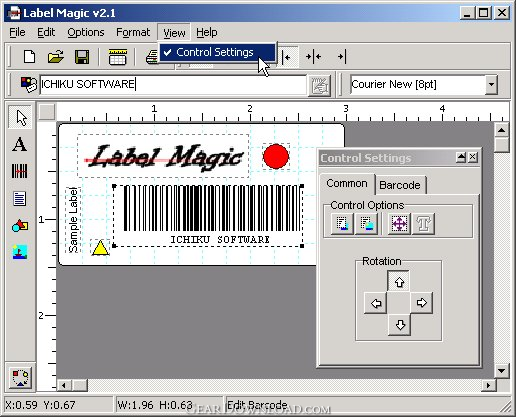Rotate control right with arrow button
This screenshot has height=417, width=516.
421,303
